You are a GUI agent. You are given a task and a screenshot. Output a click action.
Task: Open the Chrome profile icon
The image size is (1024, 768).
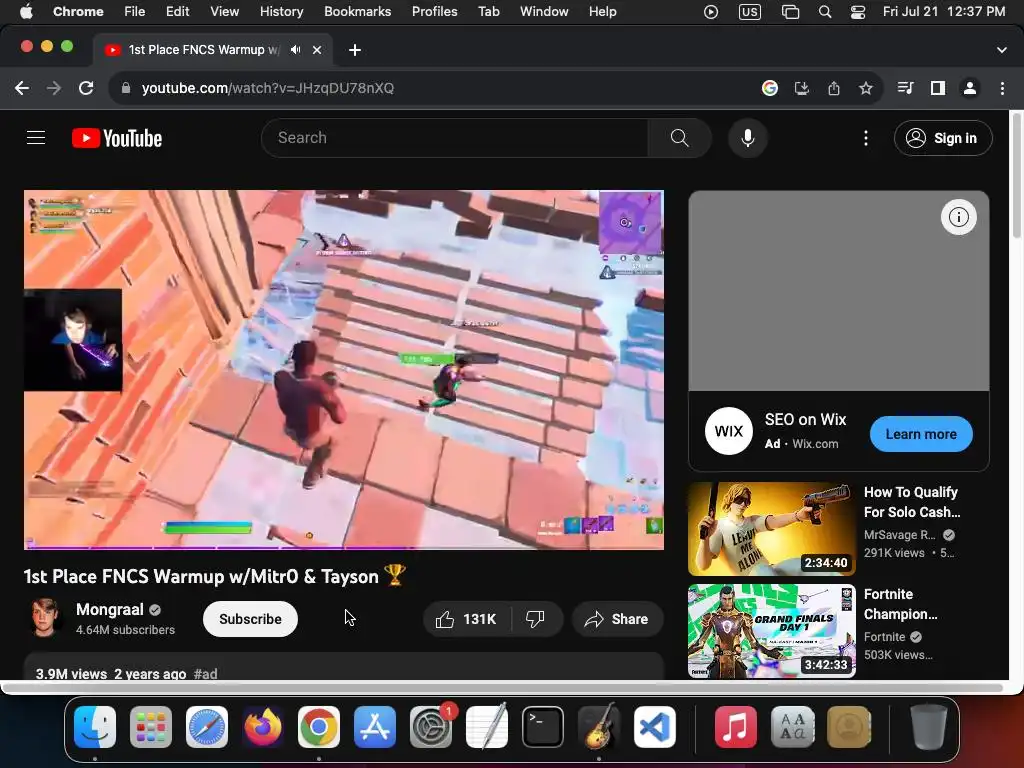[x=970, y=88]
